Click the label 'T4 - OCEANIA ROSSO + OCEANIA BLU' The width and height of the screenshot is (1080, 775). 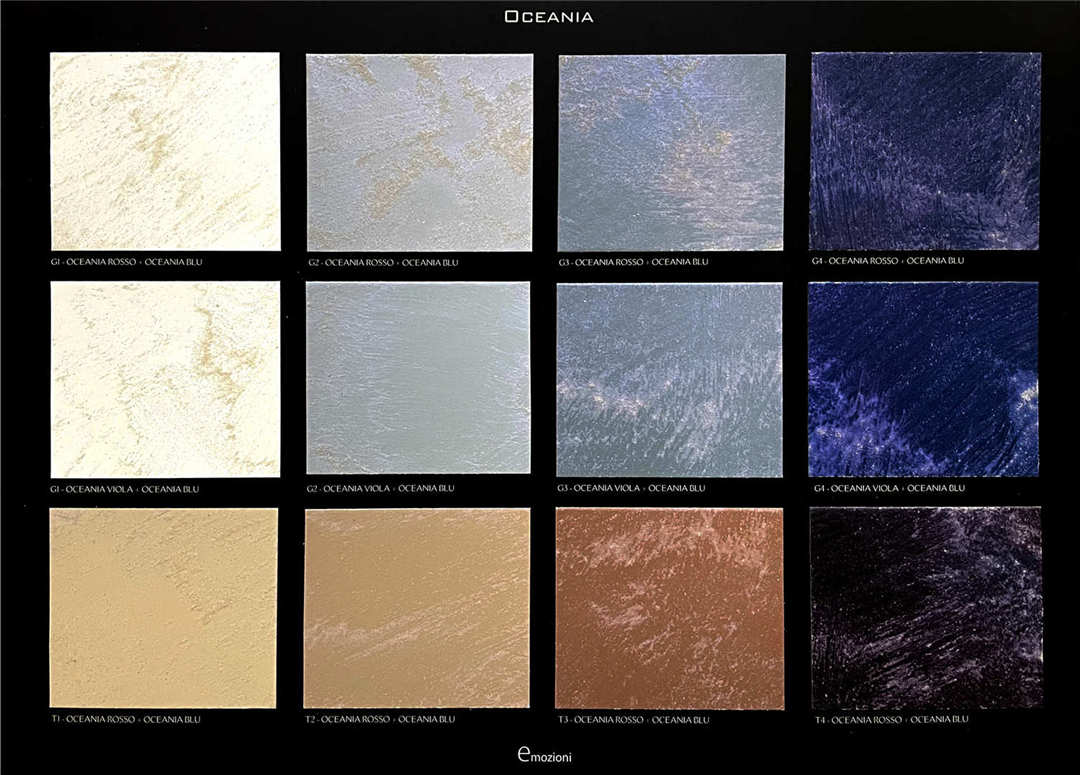892,719
